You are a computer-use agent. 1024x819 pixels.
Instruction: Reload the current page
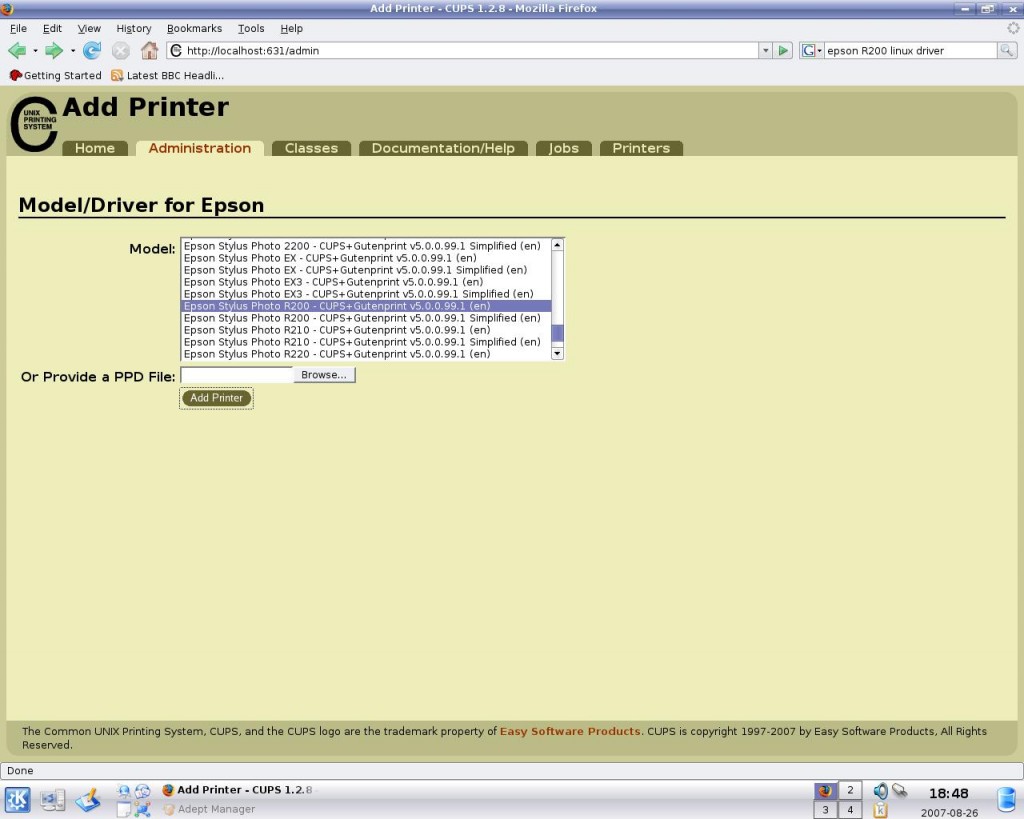pos(92,50)
